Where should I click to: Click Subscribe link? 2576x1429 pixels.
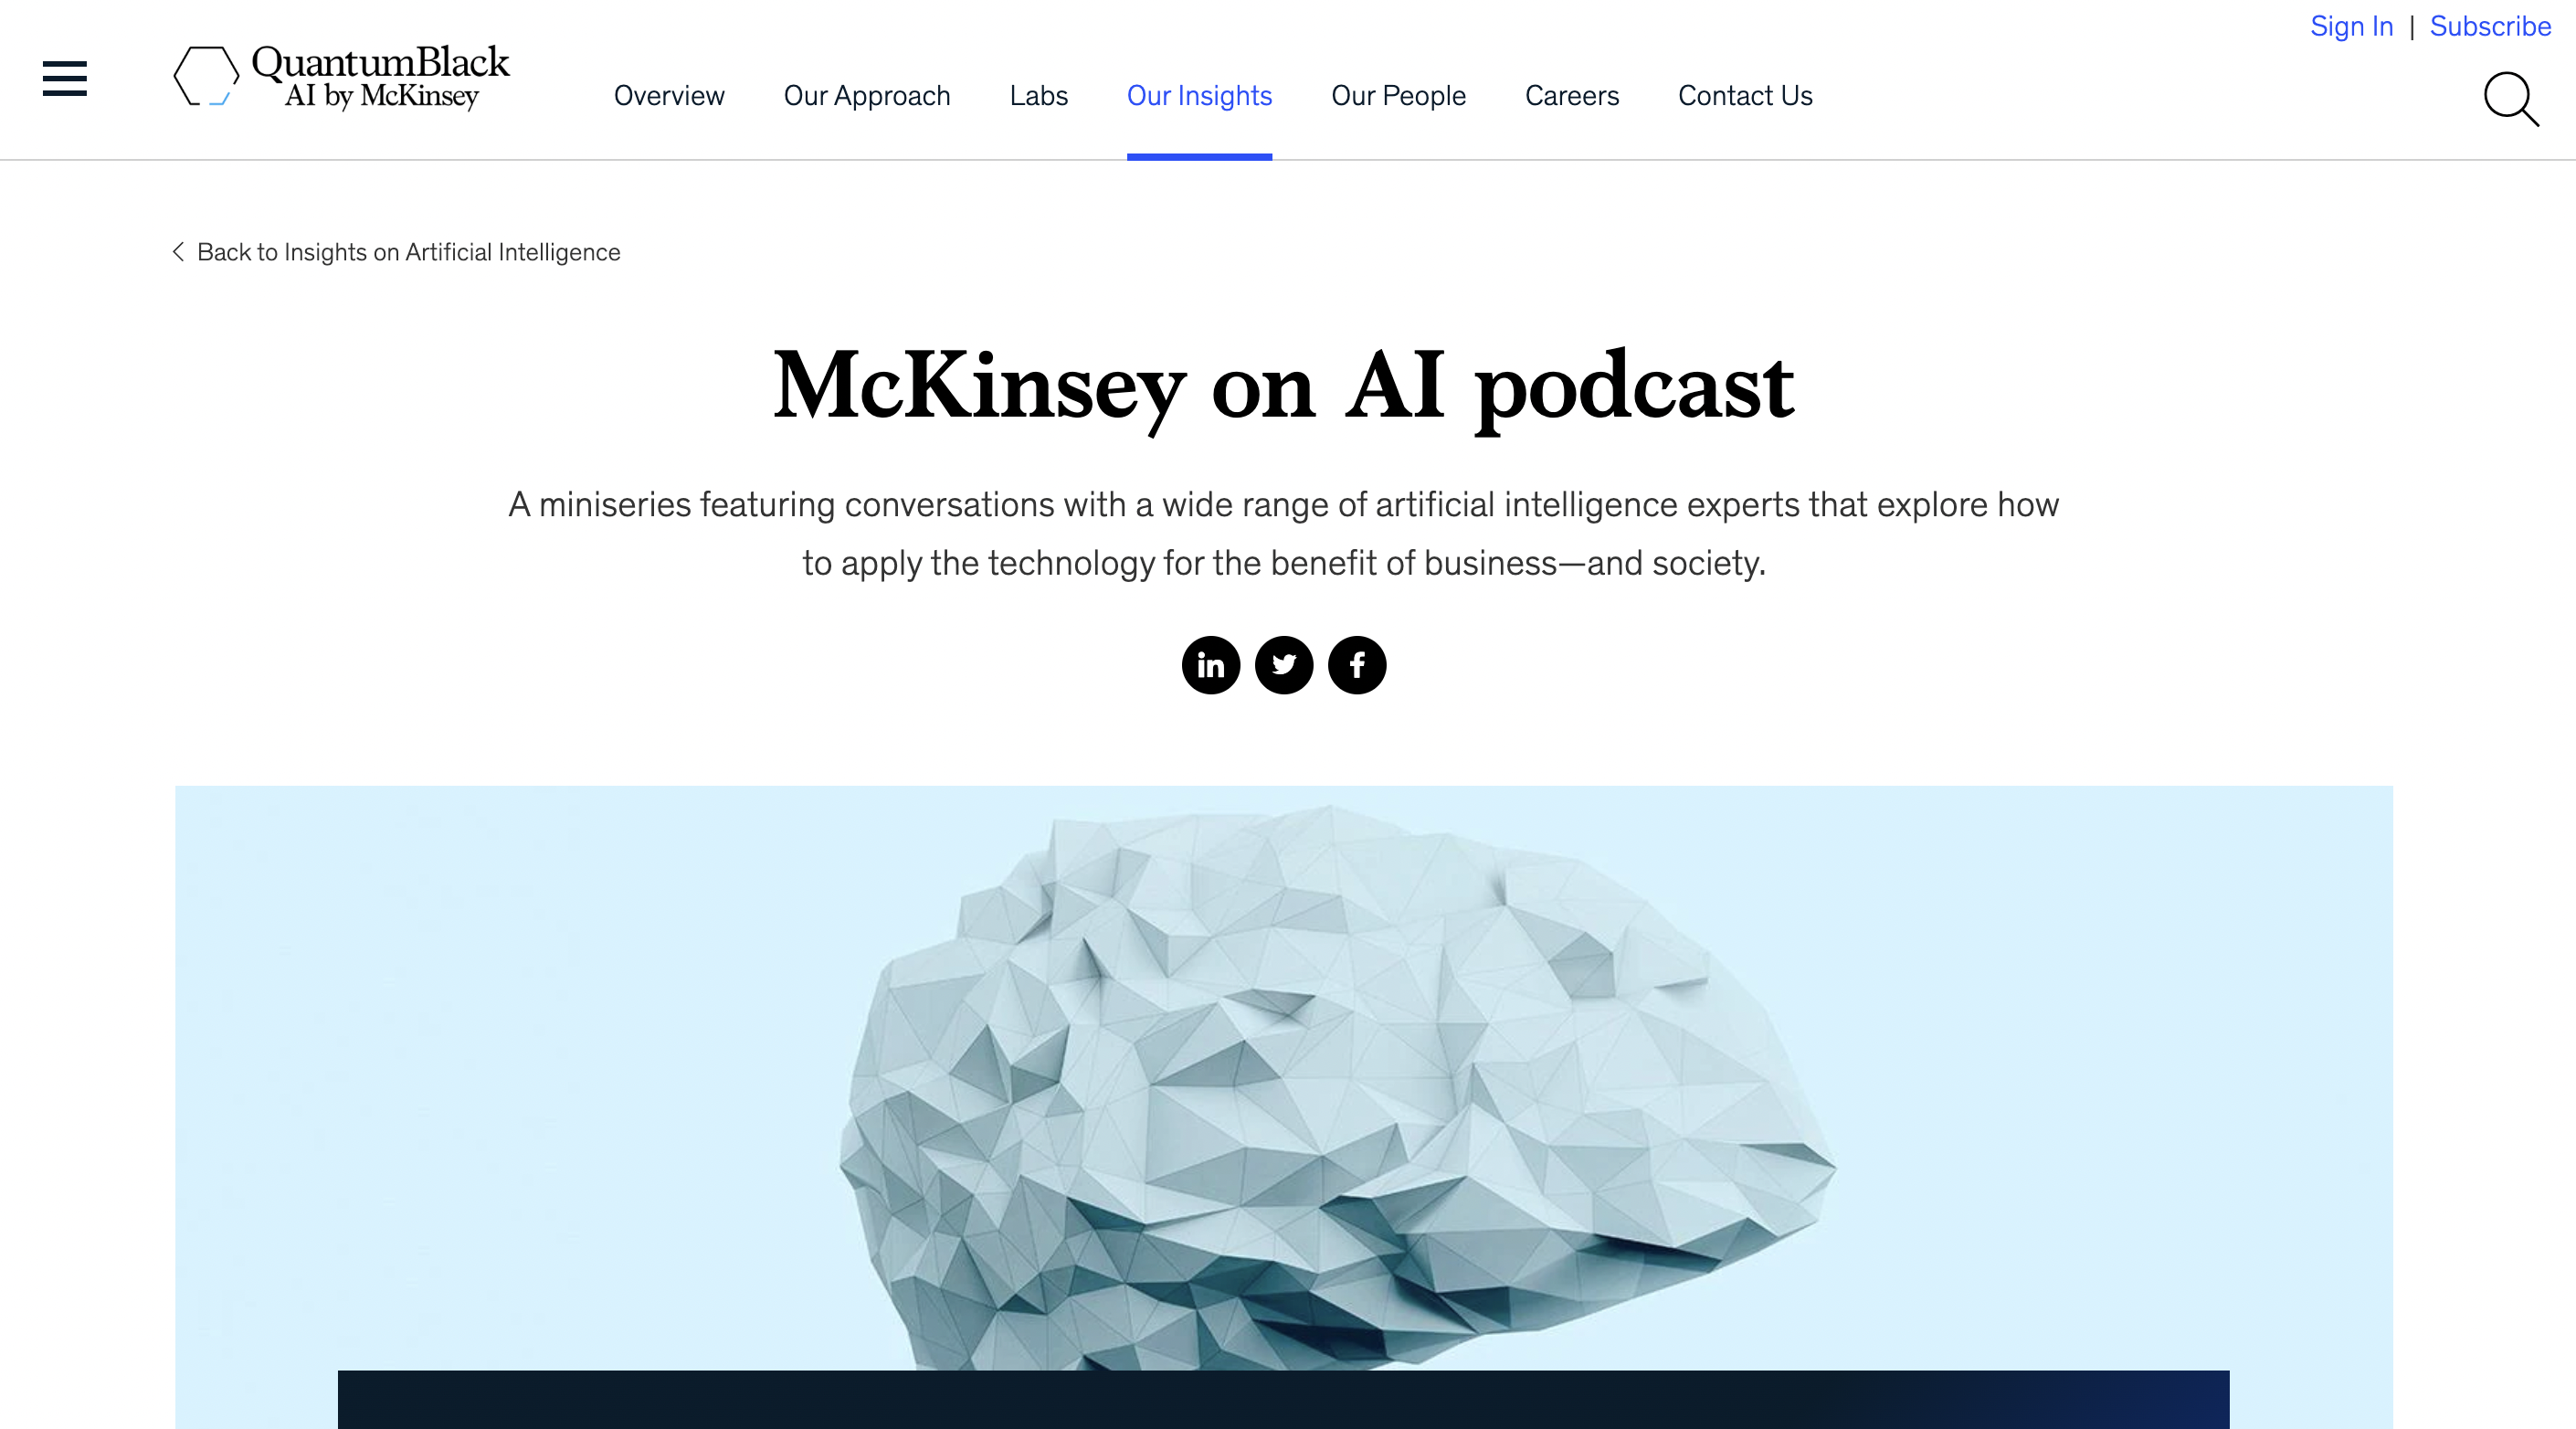(x=2490, y=25)
